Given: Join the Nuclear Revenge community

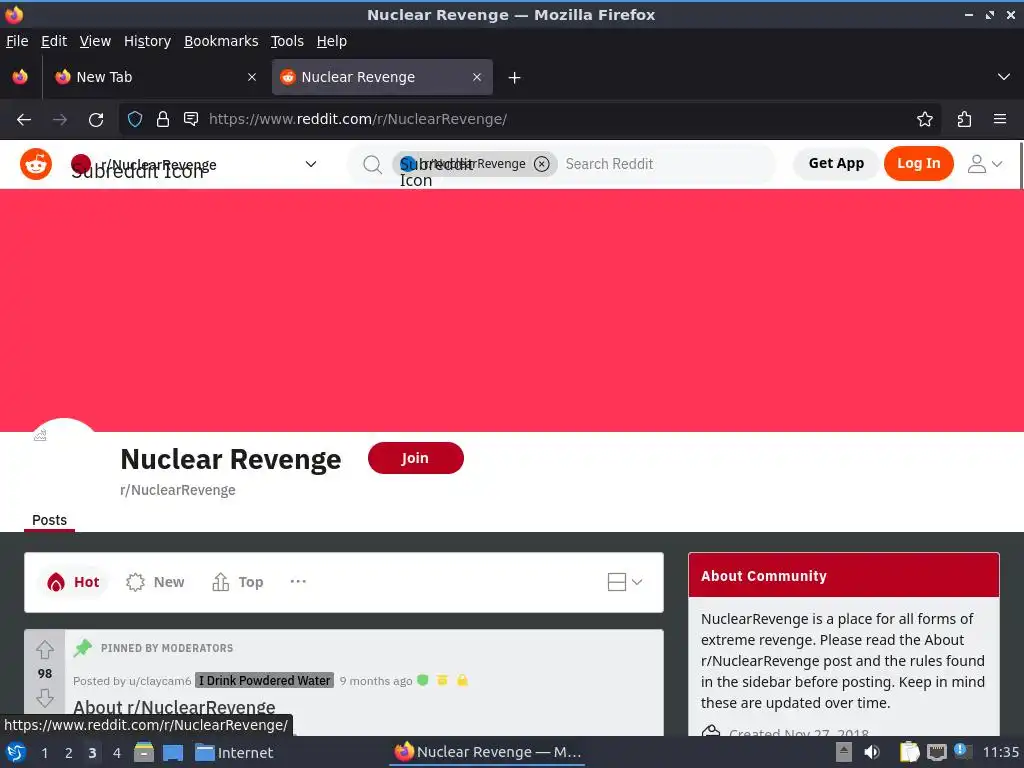Looking at the screenshot, I should (415, 458).
